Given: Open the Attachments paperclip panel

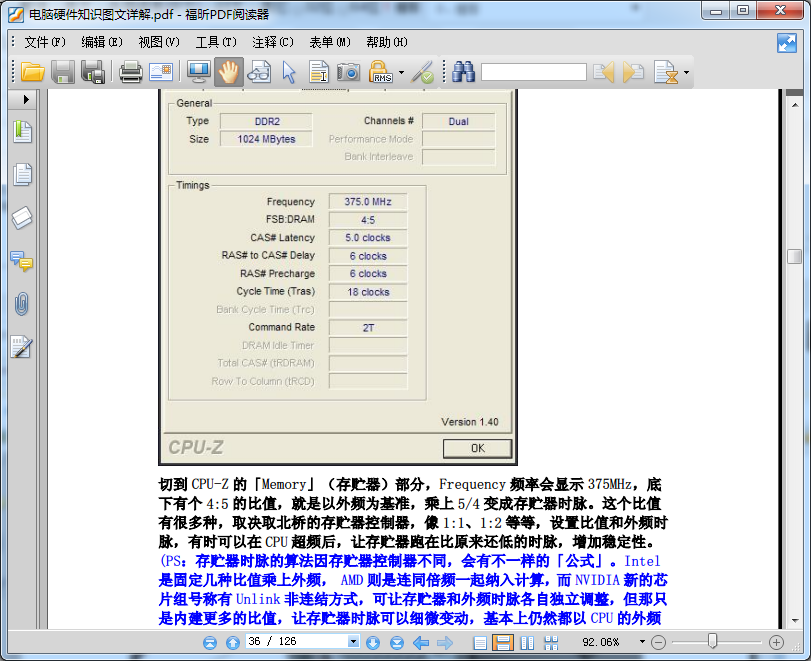Looking at the screenshot, I should pos(22,304).
